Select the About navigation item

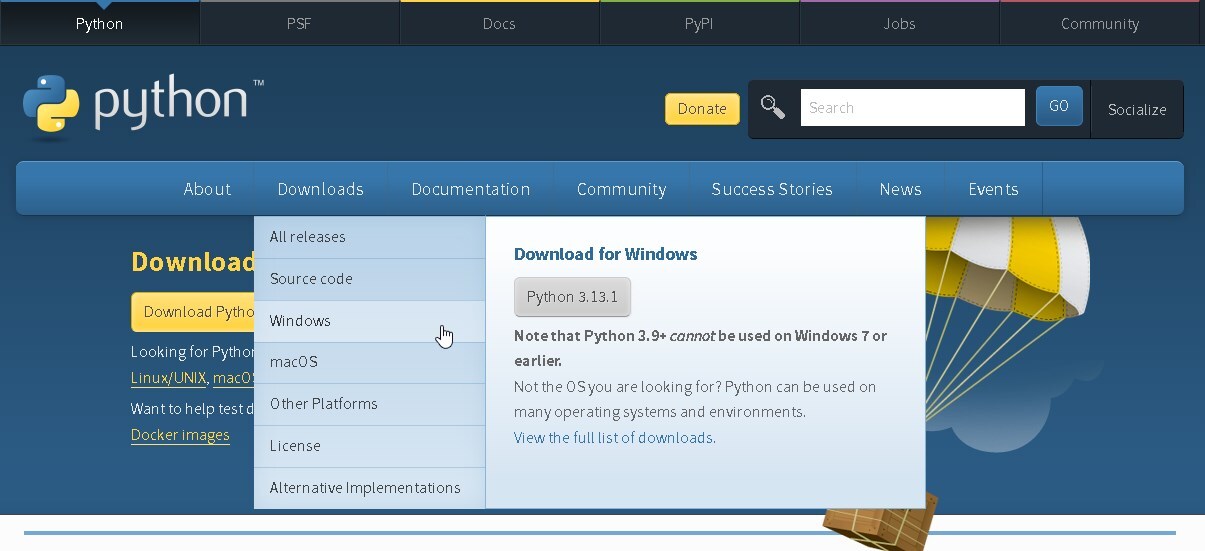(x=207, y=189)
